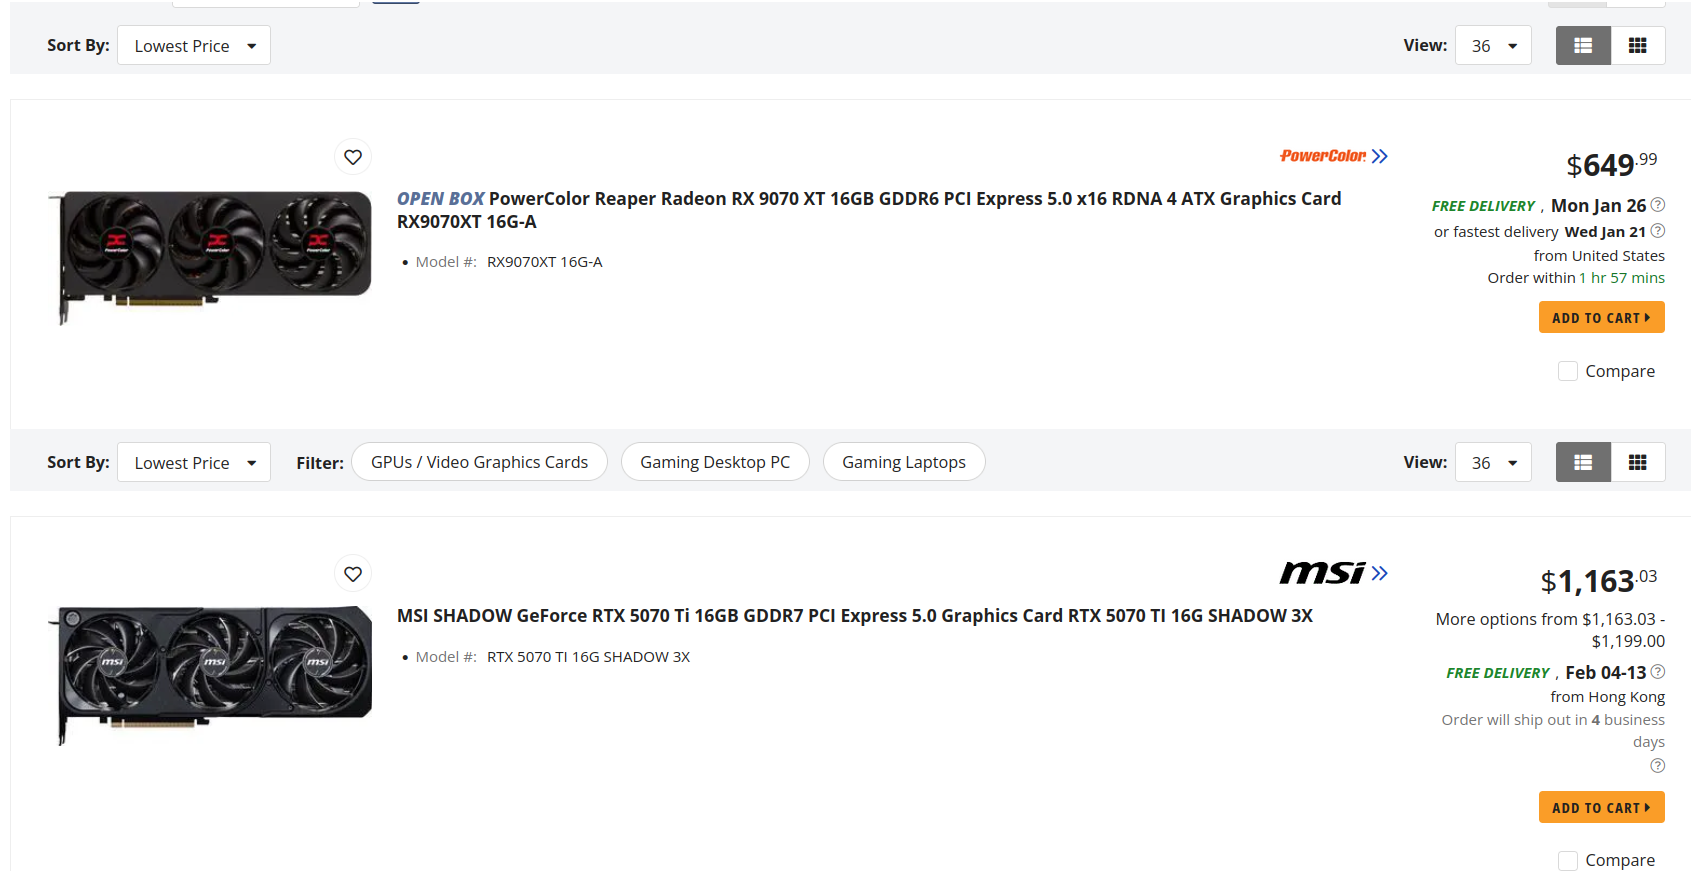
Task: Click the 'or fastest delivery Wed Jan 21' text
Action: point(1540,232)
